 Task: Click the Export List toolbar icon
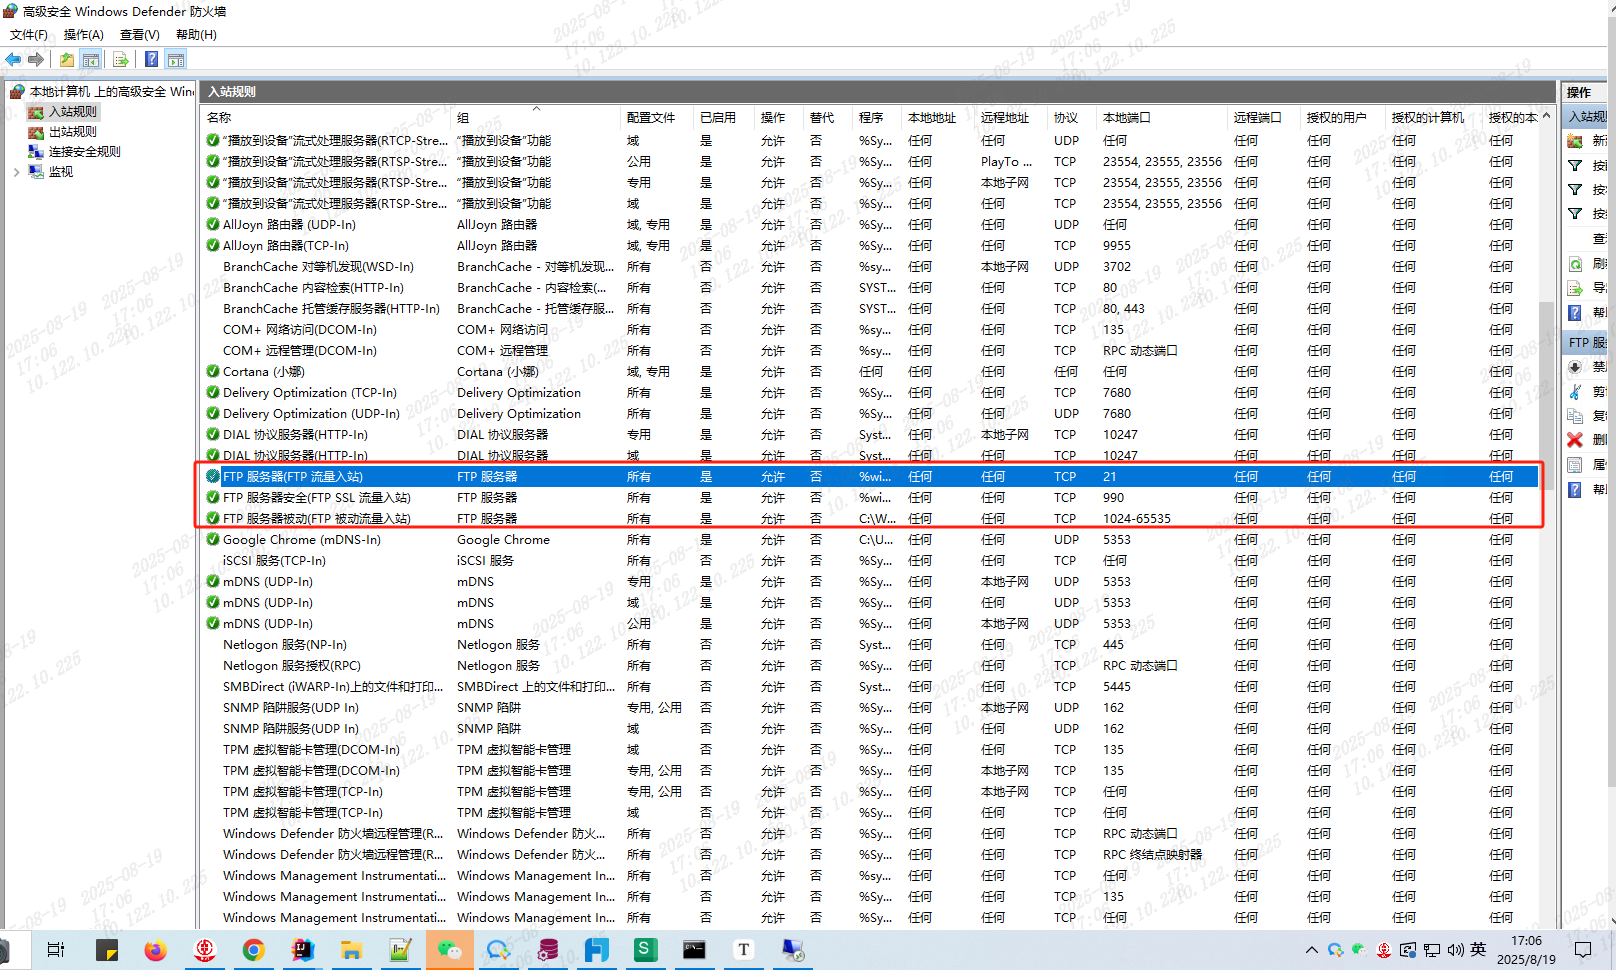pyautogui.click(x=121, y=59)
